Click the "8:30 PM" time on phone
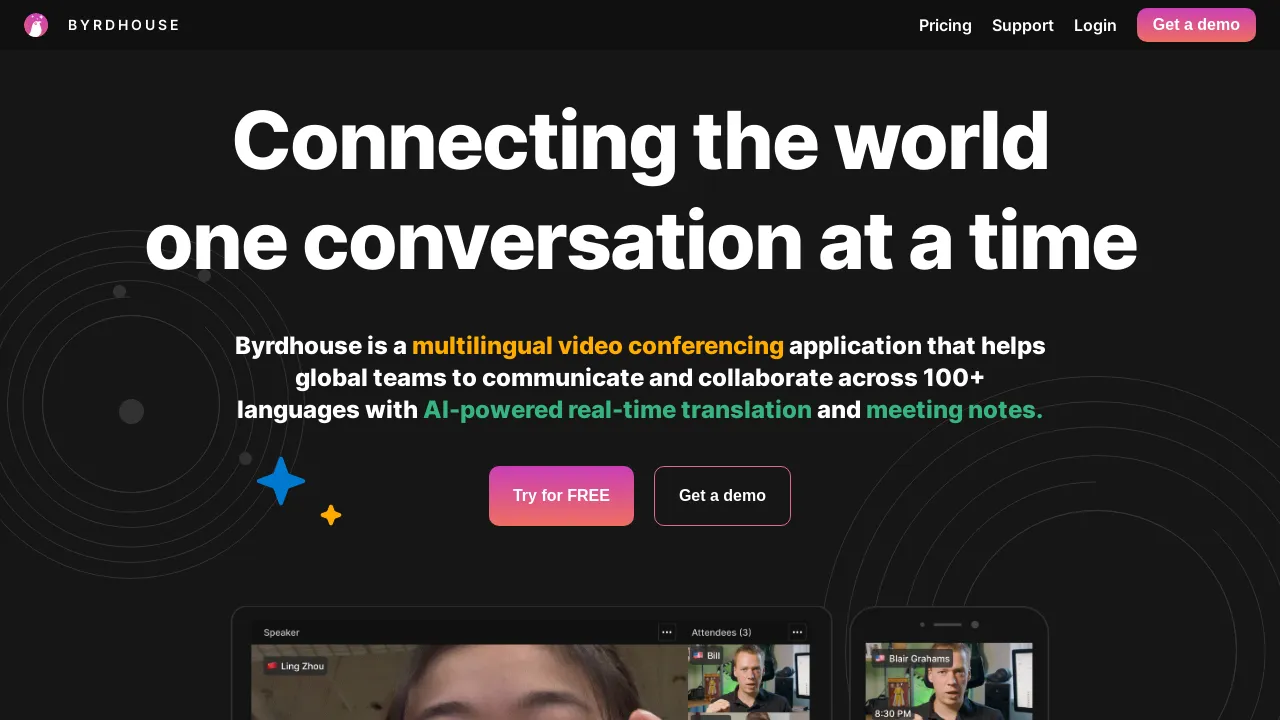Screen dimensions: 1280x720 pos(892,714)
